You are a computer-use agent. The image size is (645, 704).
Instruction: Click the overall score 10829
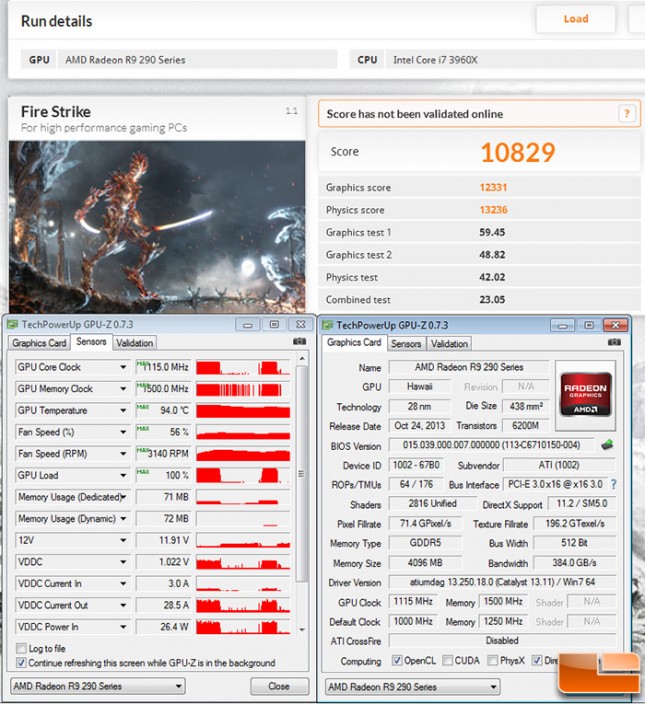(518, 152)
